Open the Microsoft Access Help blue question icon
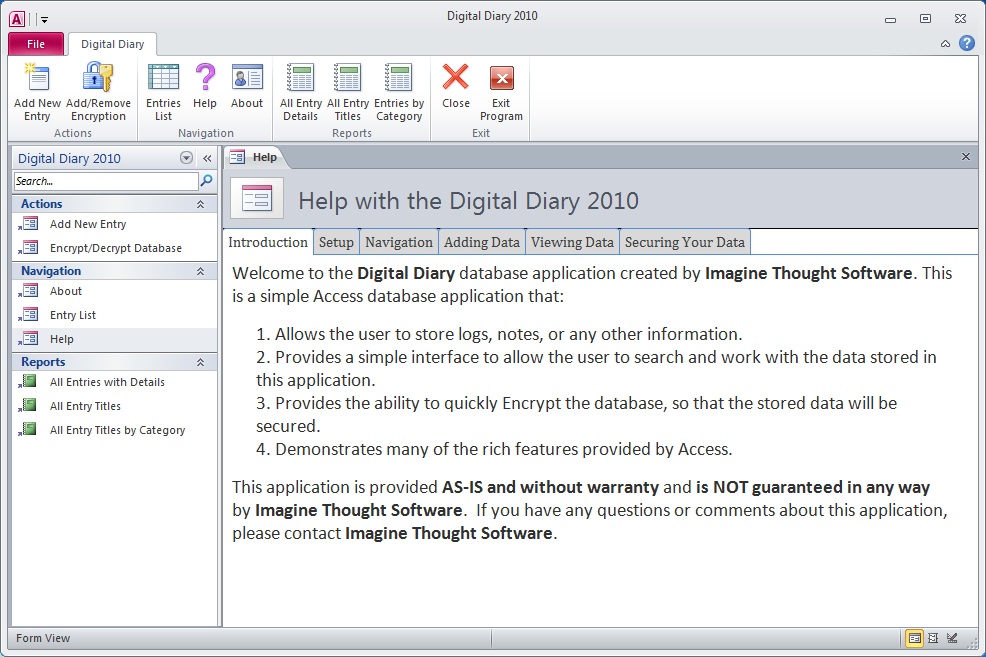 [x=967, y=43]
